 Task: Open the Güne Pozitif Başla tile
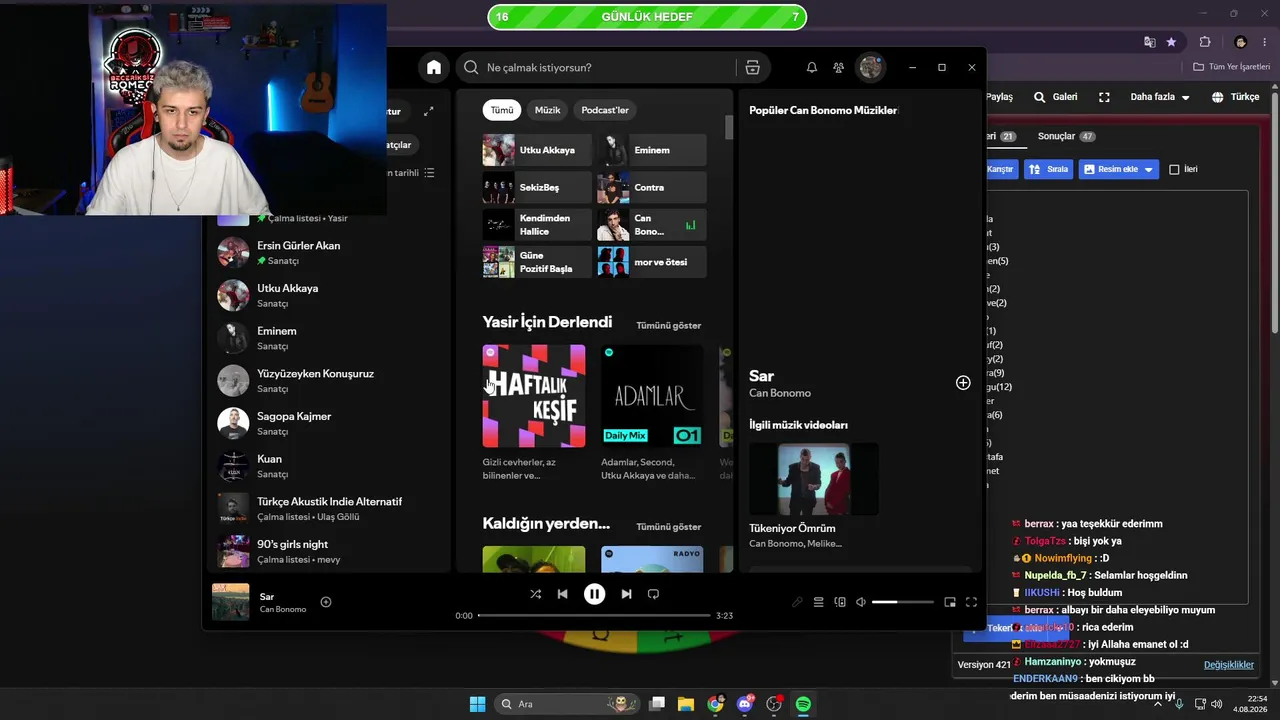point(537,262)
